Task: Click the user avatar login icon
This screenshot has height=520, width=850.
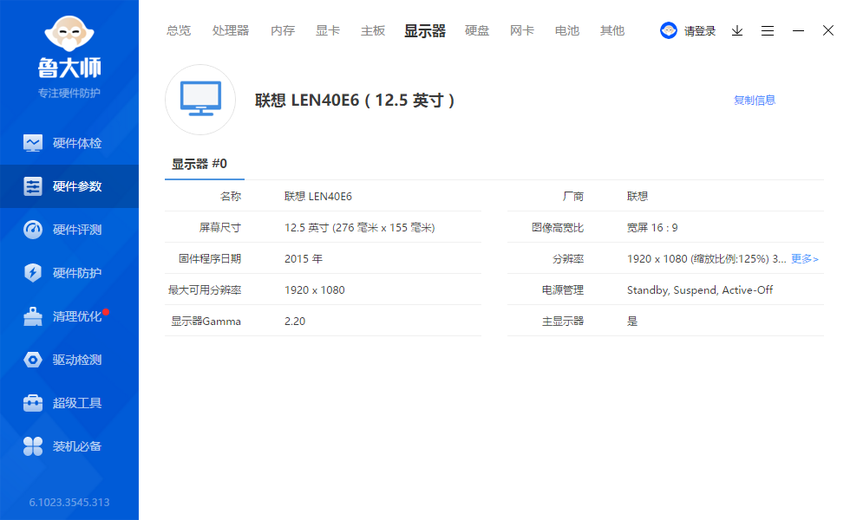Action: [x=668, y=30]
